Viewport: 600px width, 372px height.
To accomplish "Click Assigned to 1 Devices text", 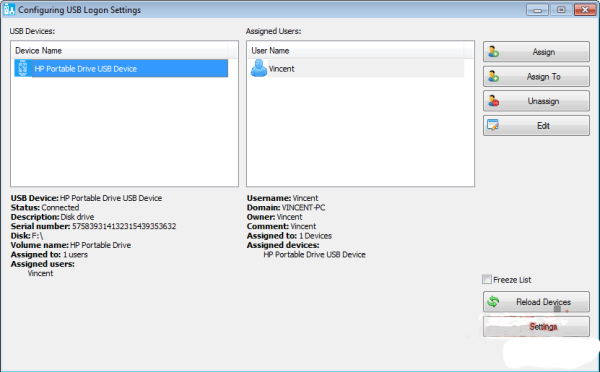I will point(289,236).
